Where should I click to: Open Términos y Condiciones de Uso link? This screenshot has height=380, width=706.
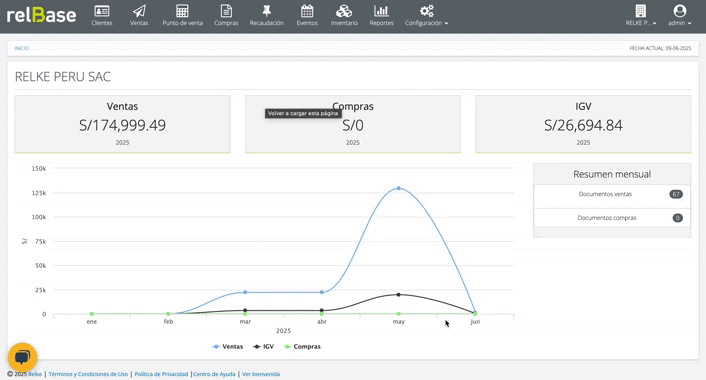point(88,374)
